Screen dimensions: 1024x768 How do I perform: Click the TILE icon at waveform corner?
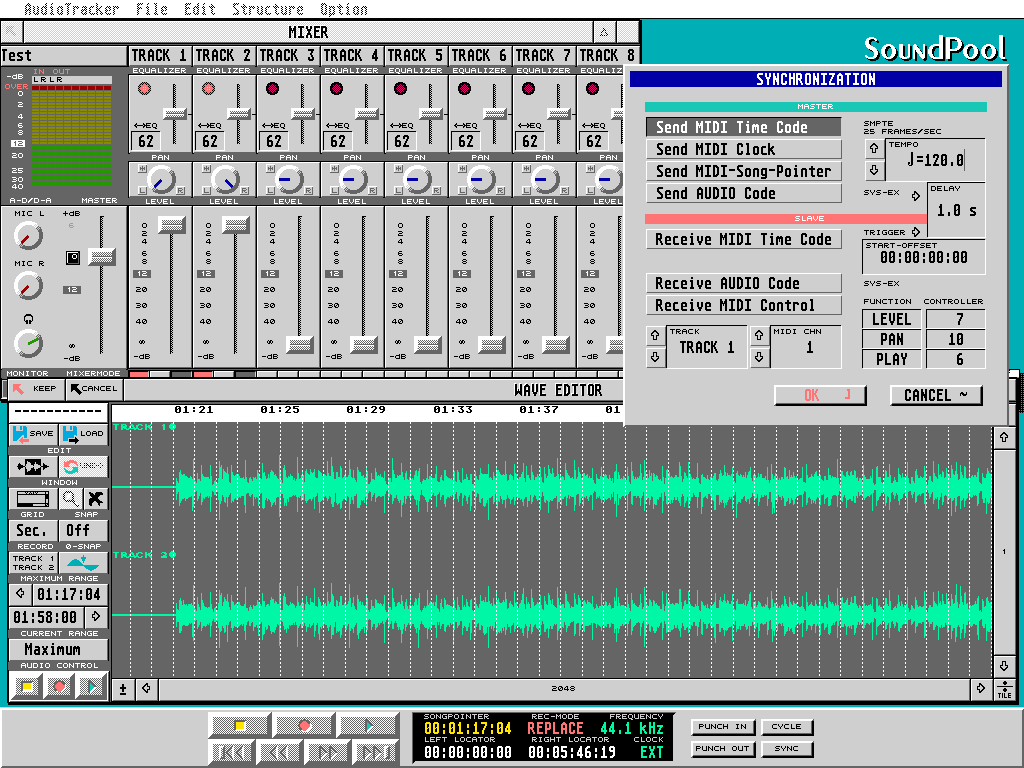point(1004,690)
